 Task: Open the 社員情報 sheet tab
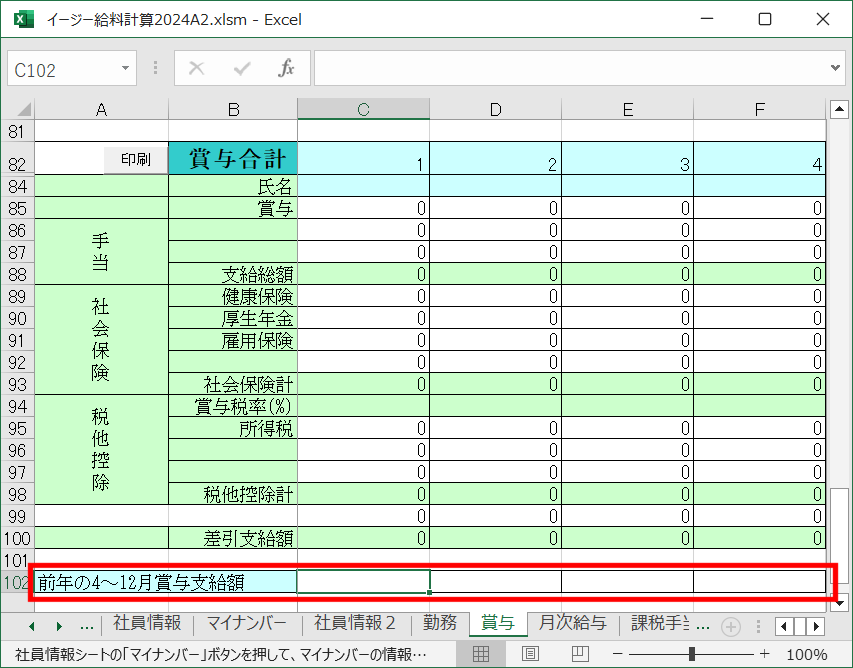(147, 623)
